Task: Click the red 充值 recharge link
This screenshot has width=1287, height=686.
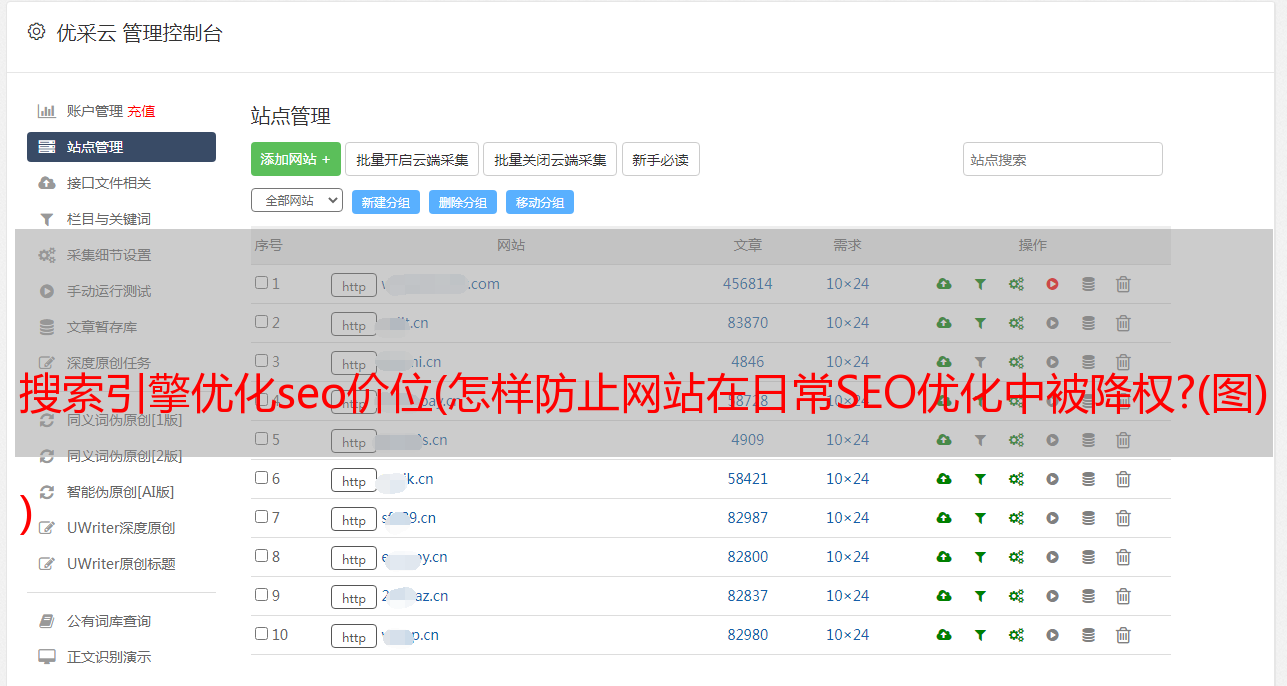Action: tap(141, 111)
